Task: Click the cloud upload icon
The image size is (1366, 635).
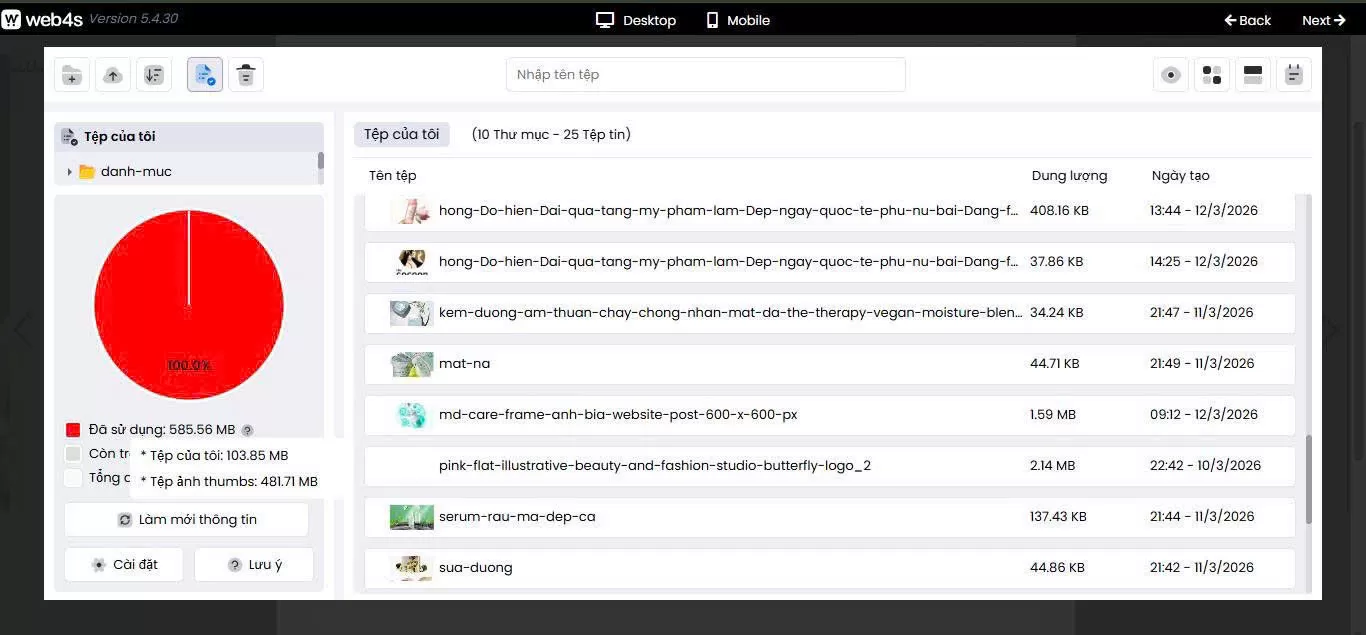Action: click(113, 75)
